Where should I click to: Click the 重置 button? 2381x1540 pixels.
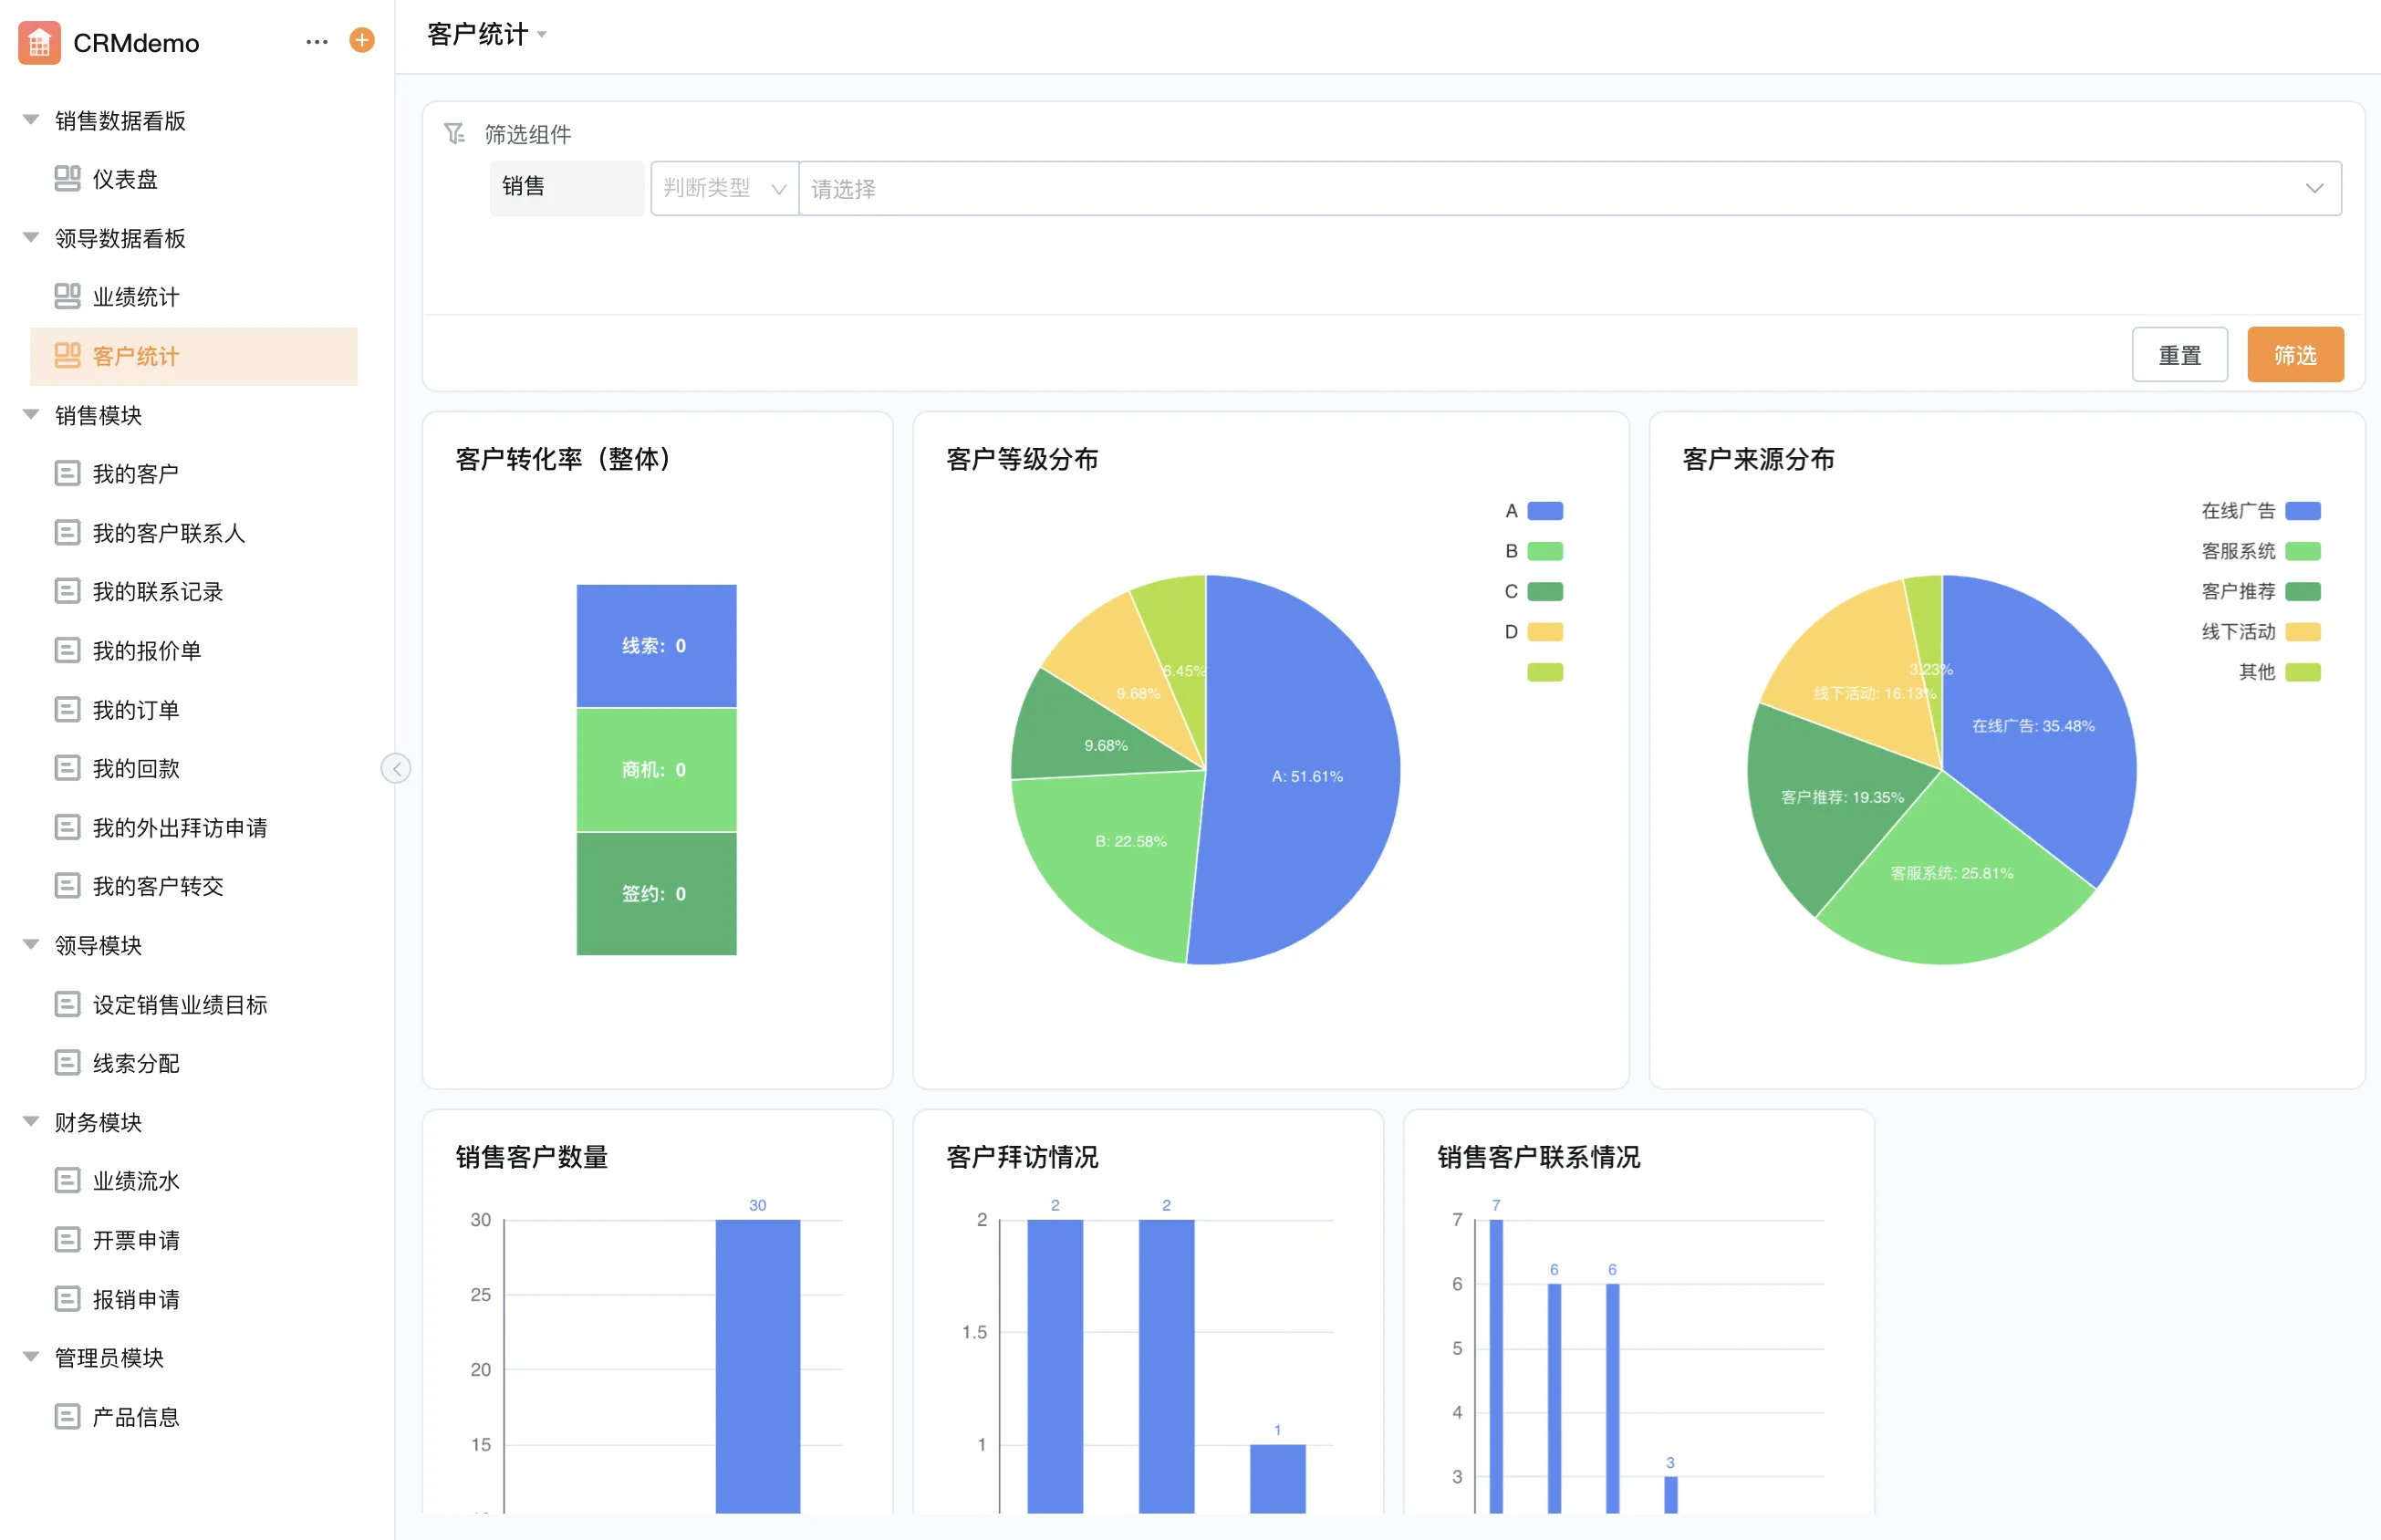[x=2179, y=355]
